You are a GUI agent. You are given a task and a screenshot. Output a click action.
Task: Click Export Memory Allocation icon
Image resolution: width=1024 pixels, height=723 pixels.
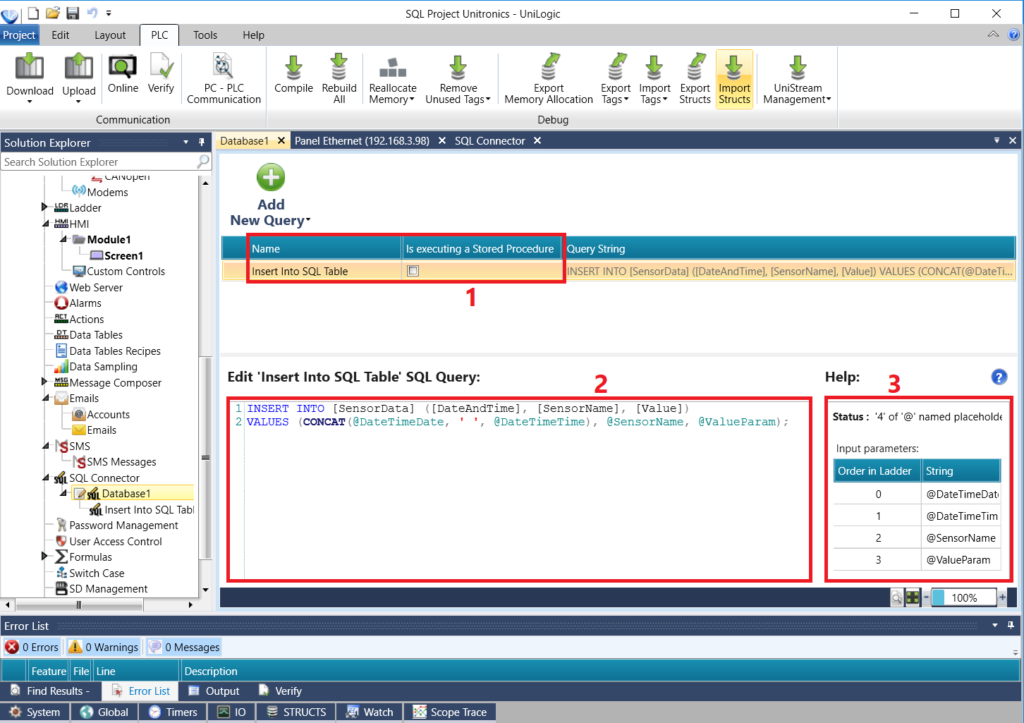click(x=549, y=78)
